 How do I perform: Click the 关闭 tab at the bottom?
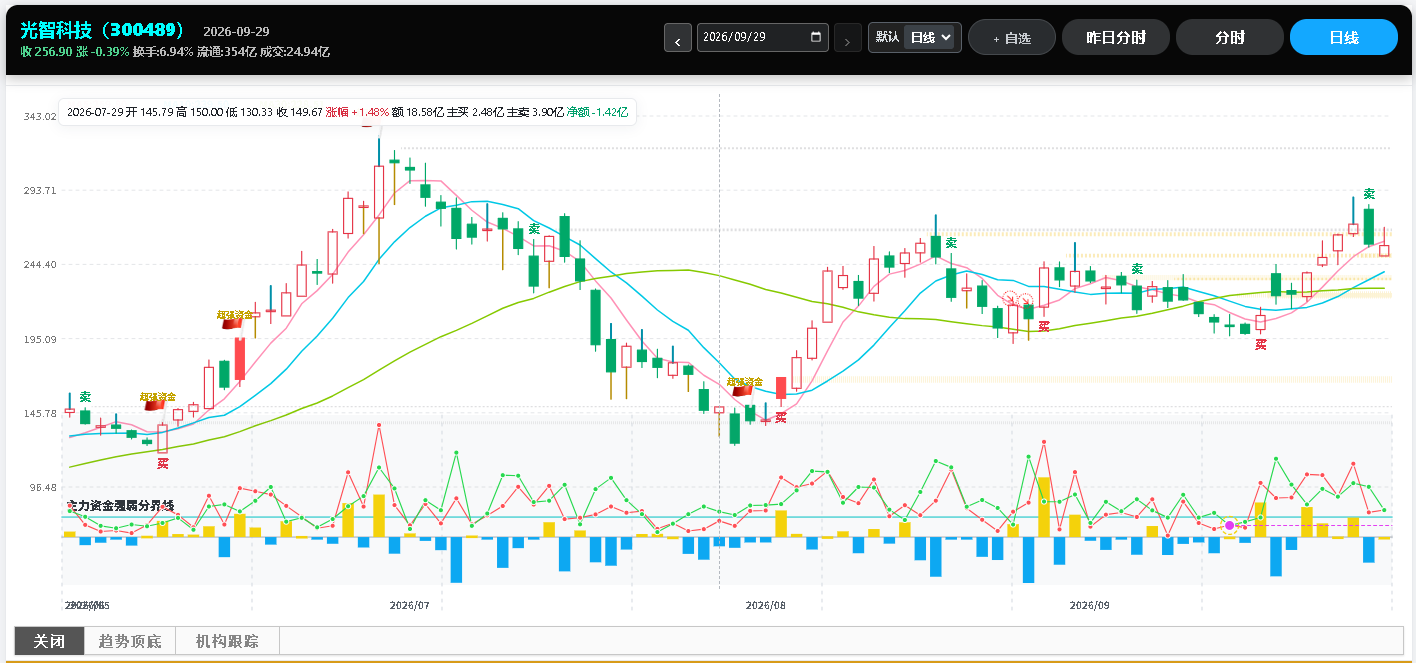pos(49,641)
